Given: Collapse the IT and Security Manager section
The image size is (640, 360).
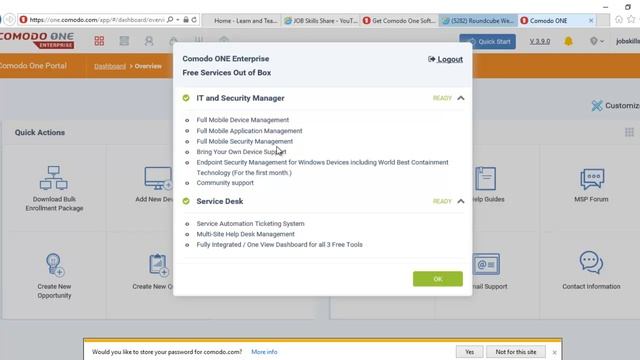Looking at the screenshot, I should pyautogui.click(x=461, y=98).
